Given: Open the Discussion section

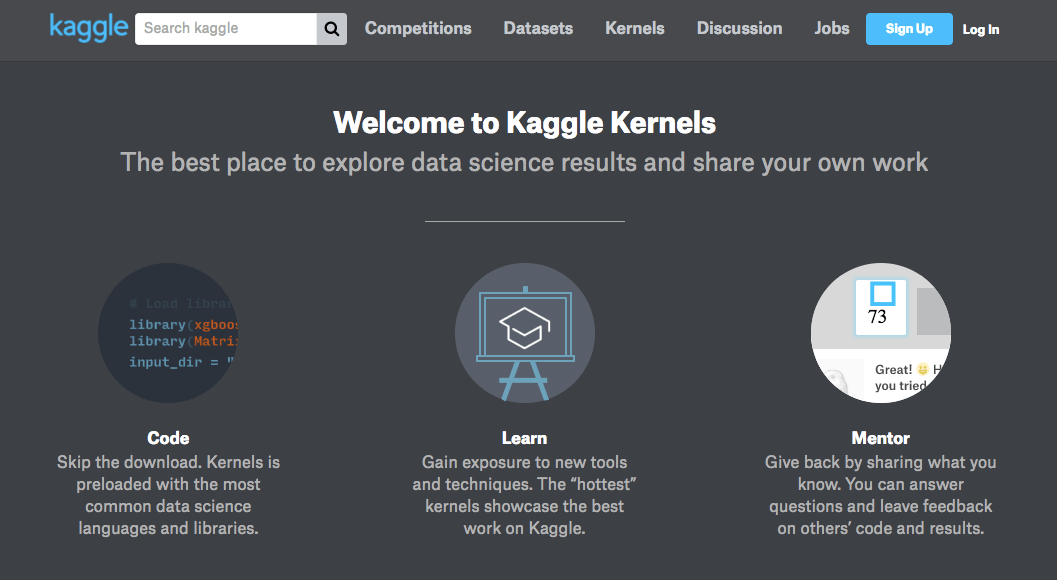Looking at the screenshot, I should point(740,29).
